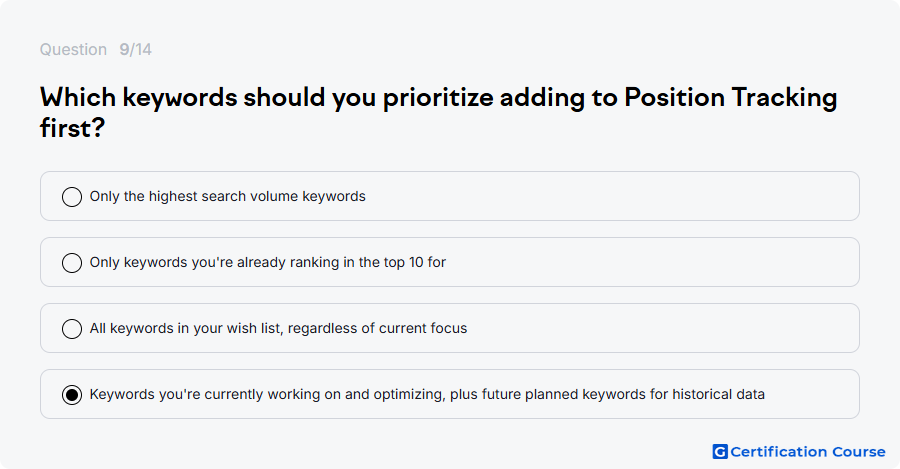Open the Certification Course link text
Screen dimensions: 900x469
[x=808, y=452]
